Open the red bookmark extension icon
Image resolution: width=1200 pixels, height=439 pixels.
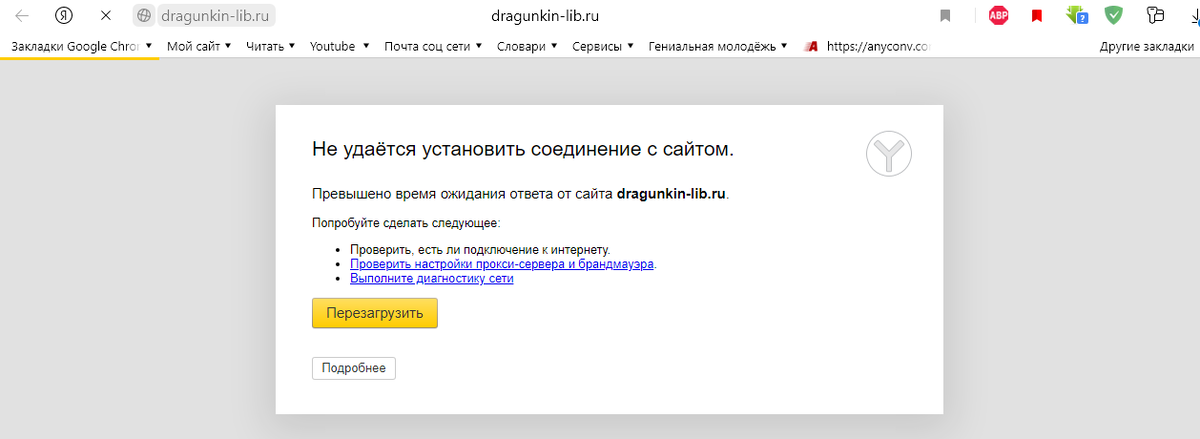click(x=1037, y=16)
